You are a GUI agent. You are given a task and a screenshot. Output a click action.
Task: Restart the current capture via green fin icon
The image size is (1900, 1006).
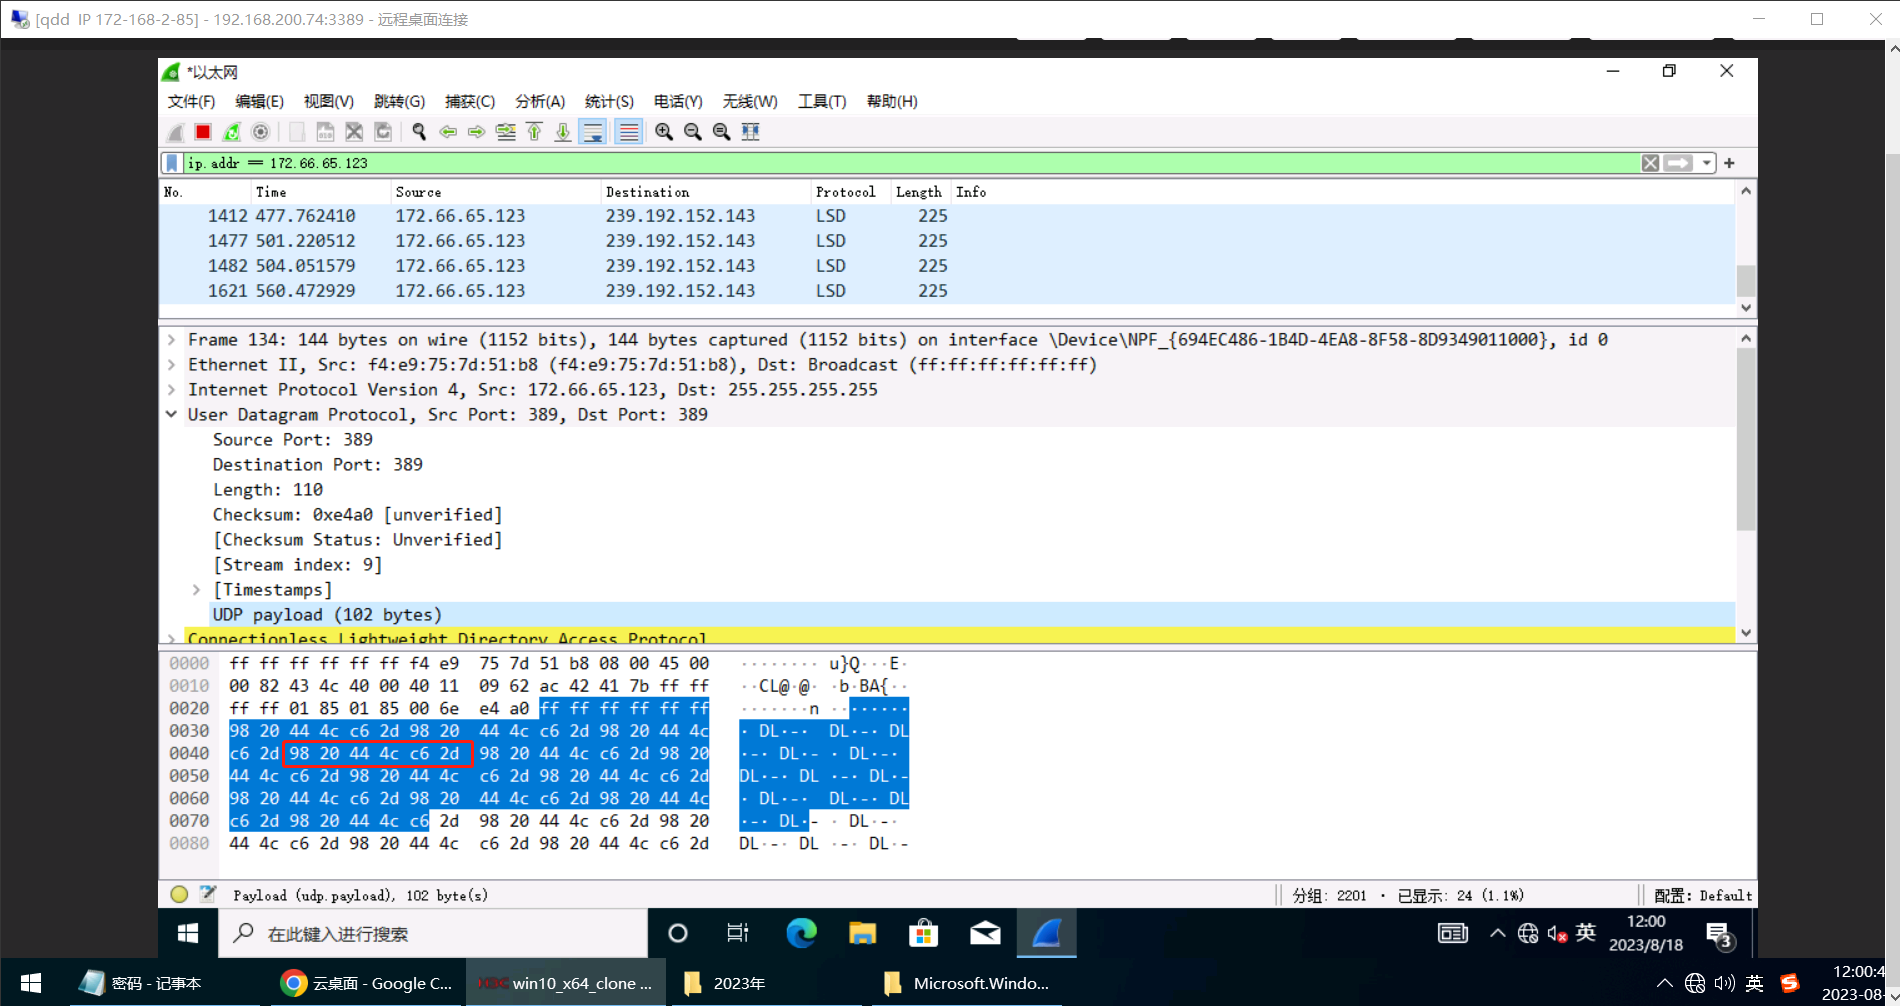click(232, 132)
